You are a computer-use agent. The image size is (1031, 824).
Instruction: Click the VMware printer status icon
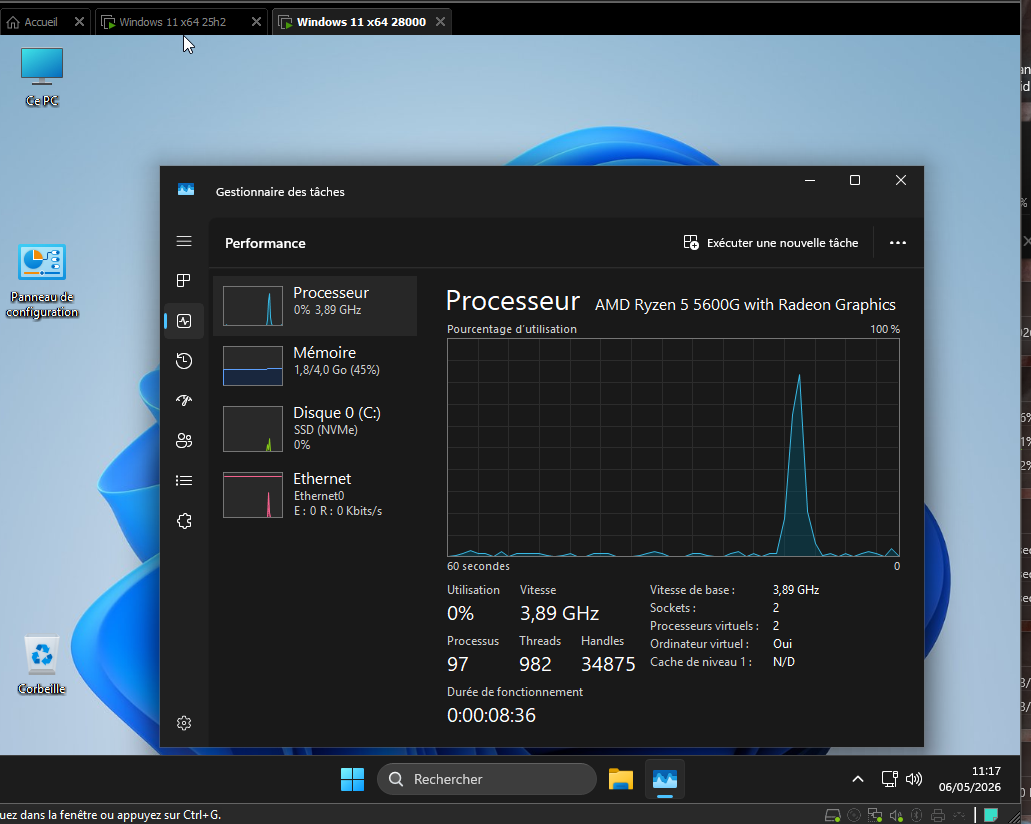[x=938, y=815]
